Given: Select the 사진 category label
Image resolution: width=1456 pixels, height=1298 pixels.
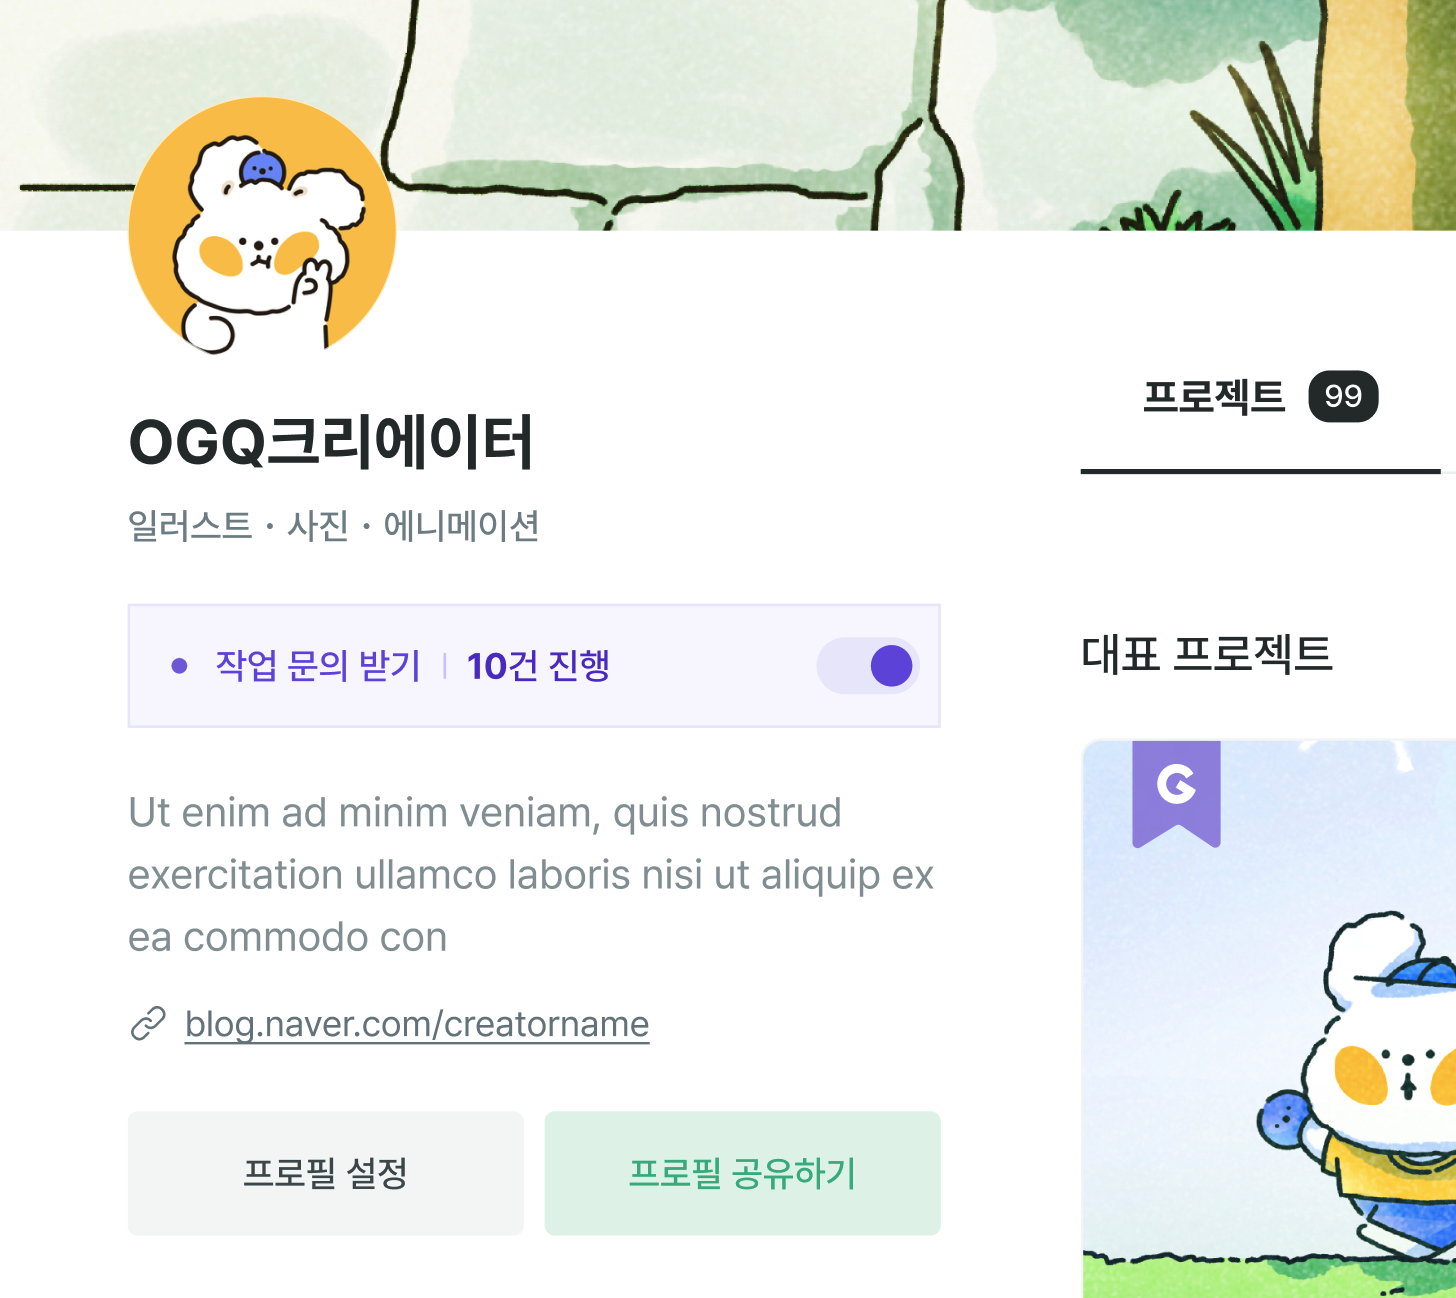Looking at the screenshot, I should click(x=318, y=526).
